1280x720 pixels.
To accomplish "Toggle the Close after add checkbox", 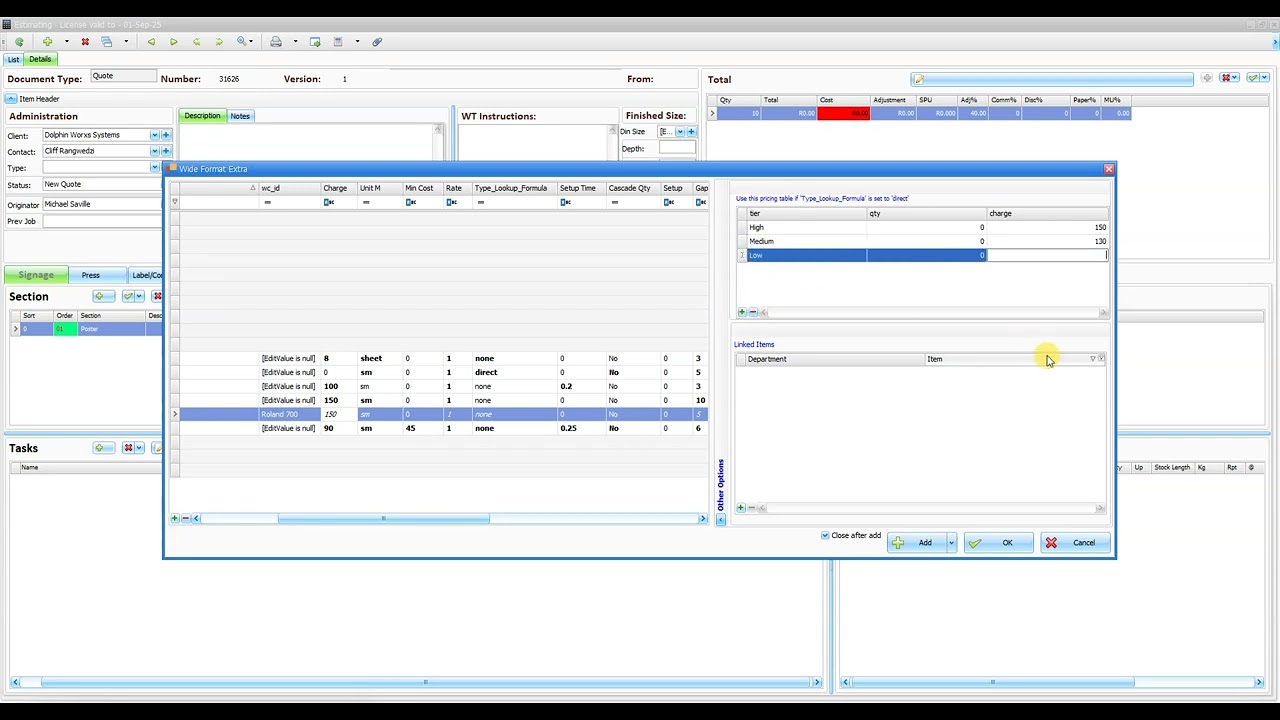I will (825, 536).
